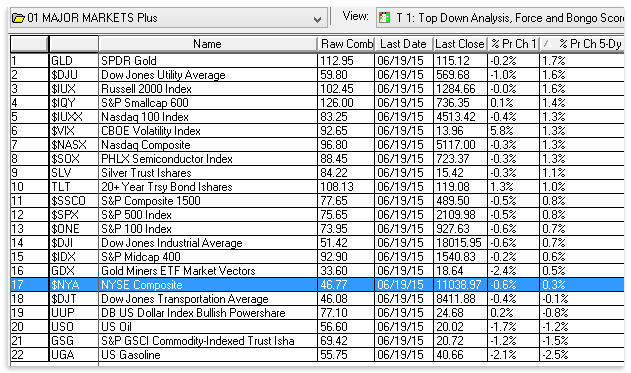Select the GSG symbol cell

[x=74, y=341]
